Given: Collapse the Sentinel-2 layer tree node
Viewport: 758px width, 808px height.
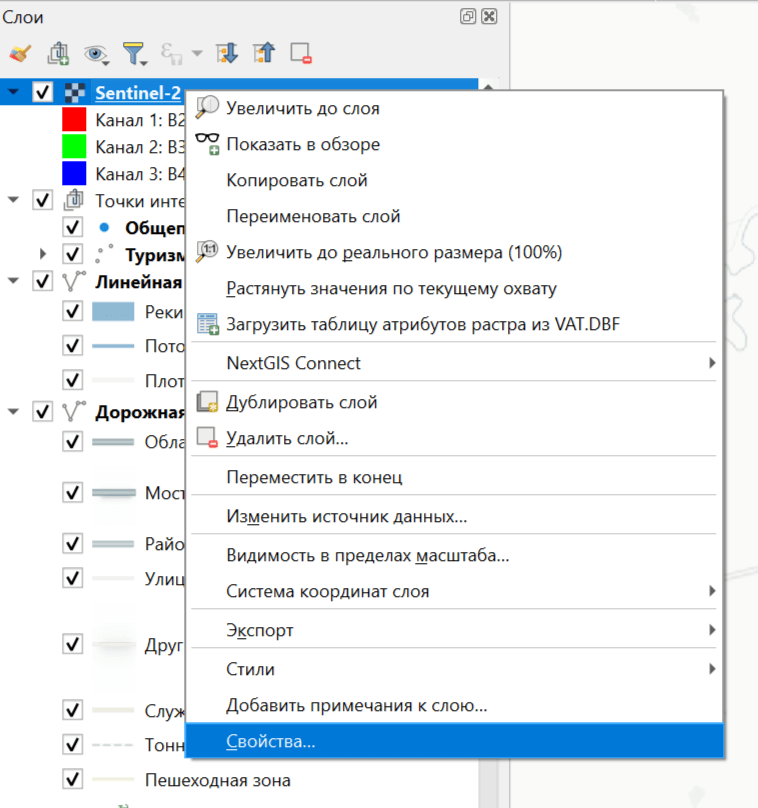Looking at the screenshot, I should coord(13,92).
